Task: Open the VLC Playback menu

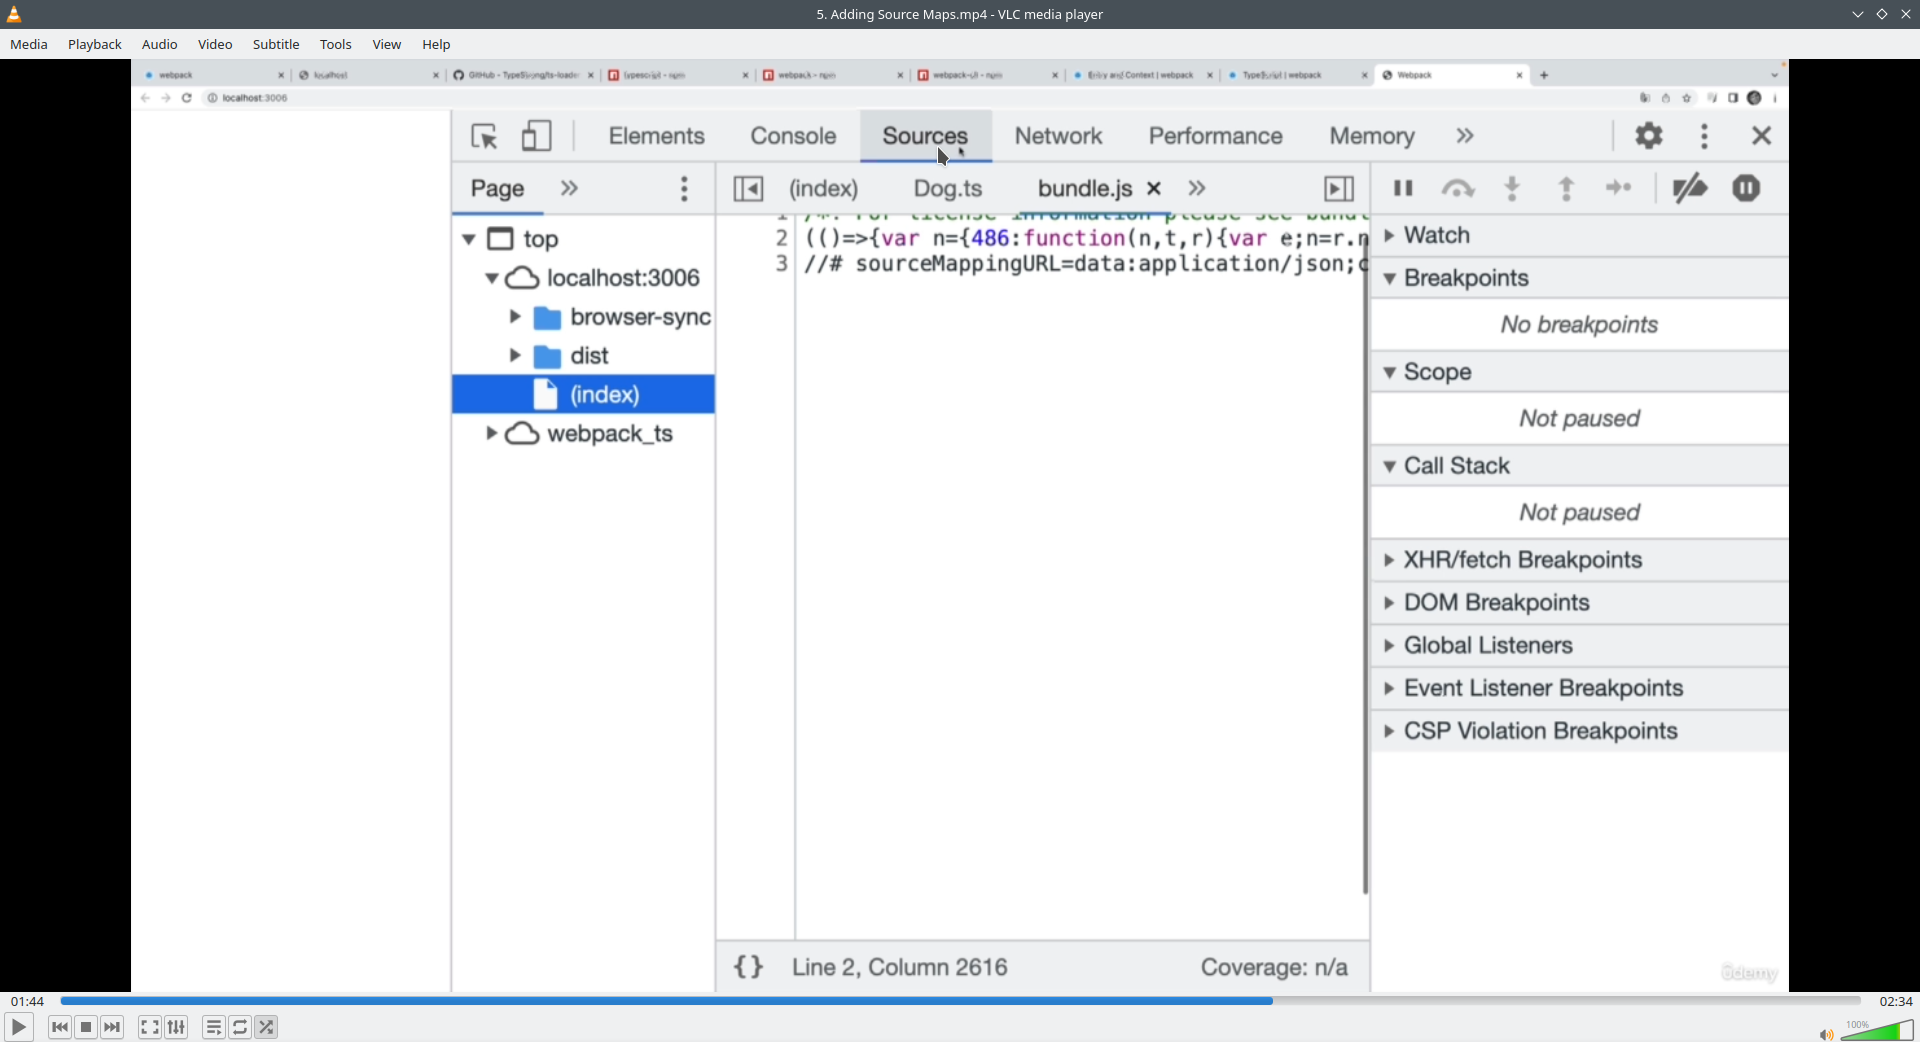Action: coord(95,44)
